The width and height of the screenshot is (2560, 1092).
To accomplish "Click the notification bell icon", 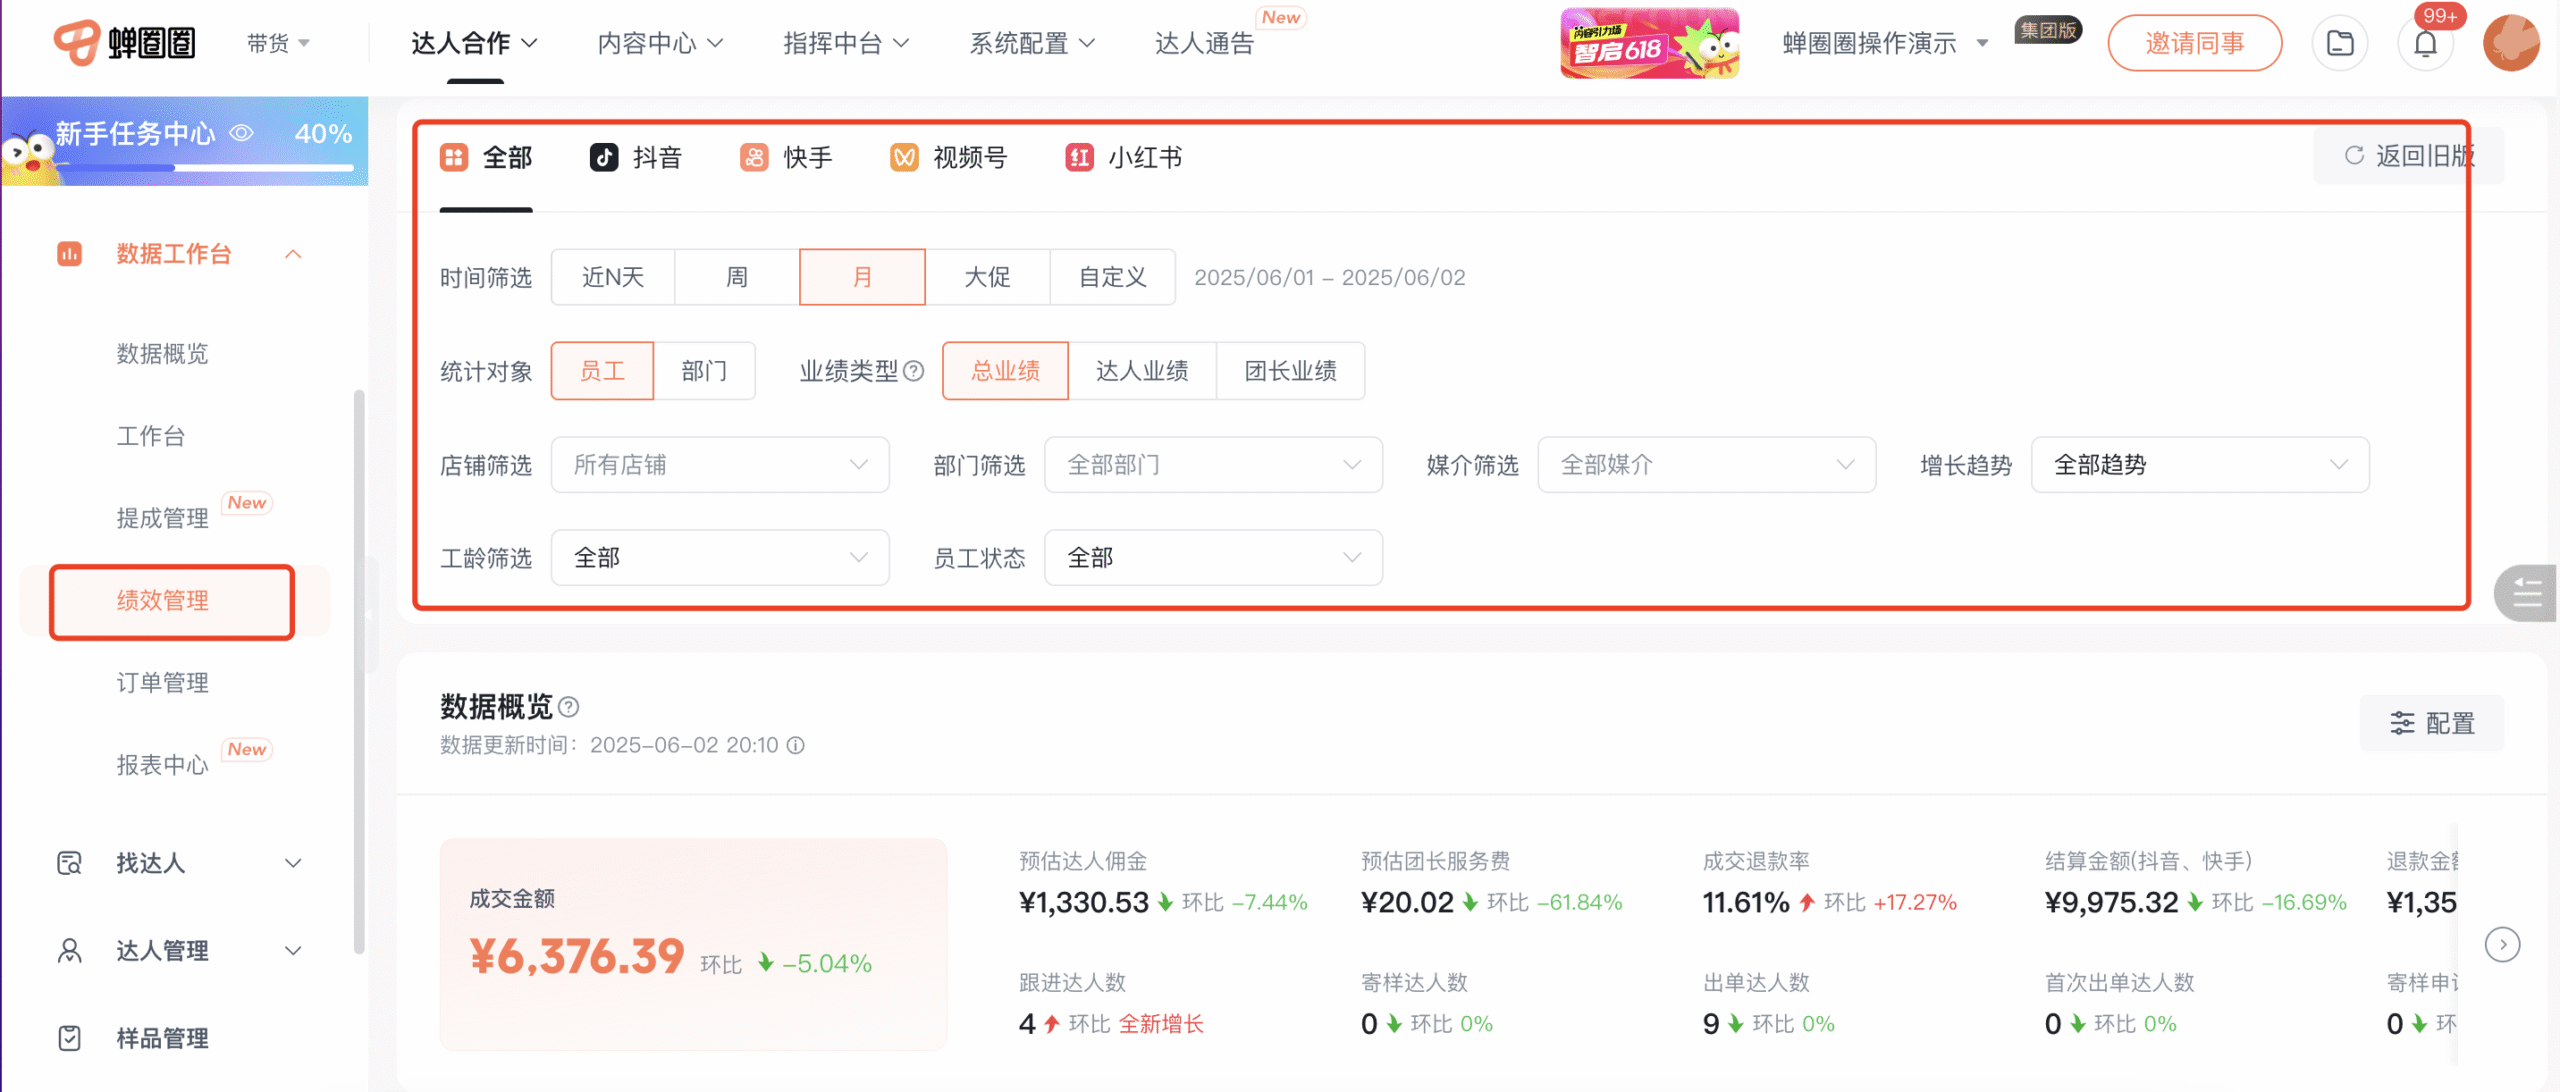I will [2425, 44].
